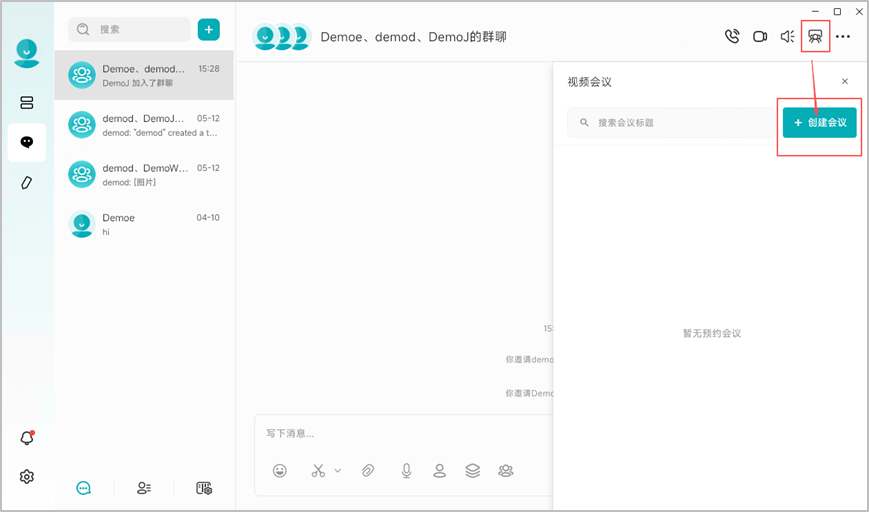Open settings gear icon
The image size is (869, 512).
pos(27,477)
